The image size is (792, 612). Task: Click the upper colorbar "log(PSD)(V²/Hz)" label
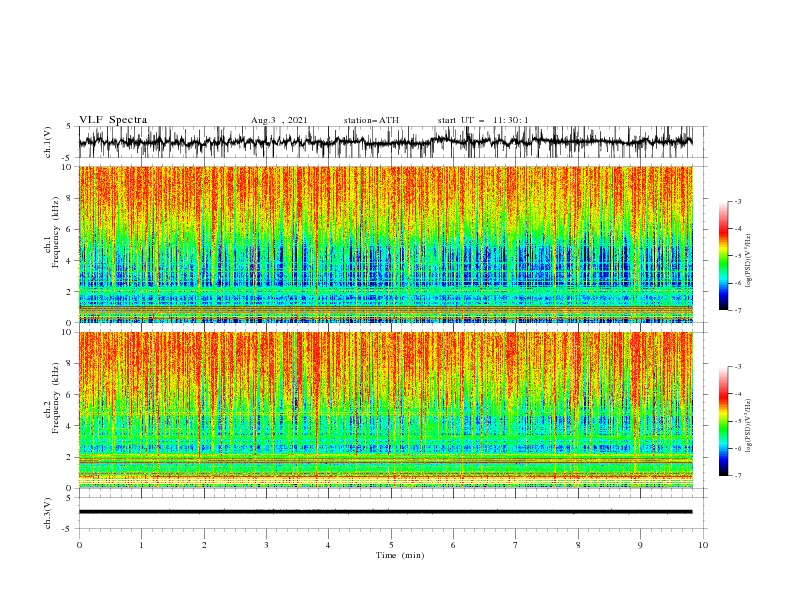748,261
